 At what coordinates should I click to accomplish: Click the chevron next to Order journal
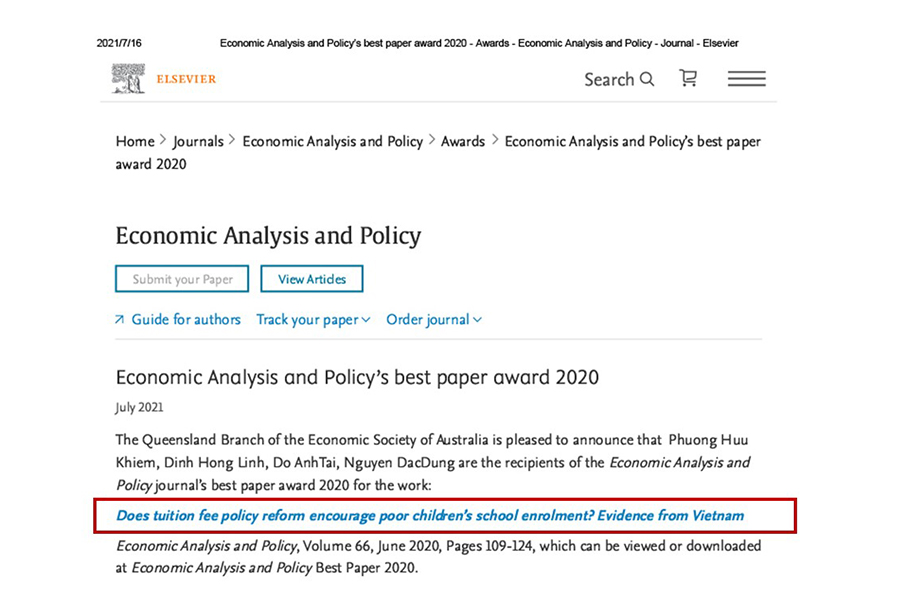pyautogui.click(x=477, y=320)
